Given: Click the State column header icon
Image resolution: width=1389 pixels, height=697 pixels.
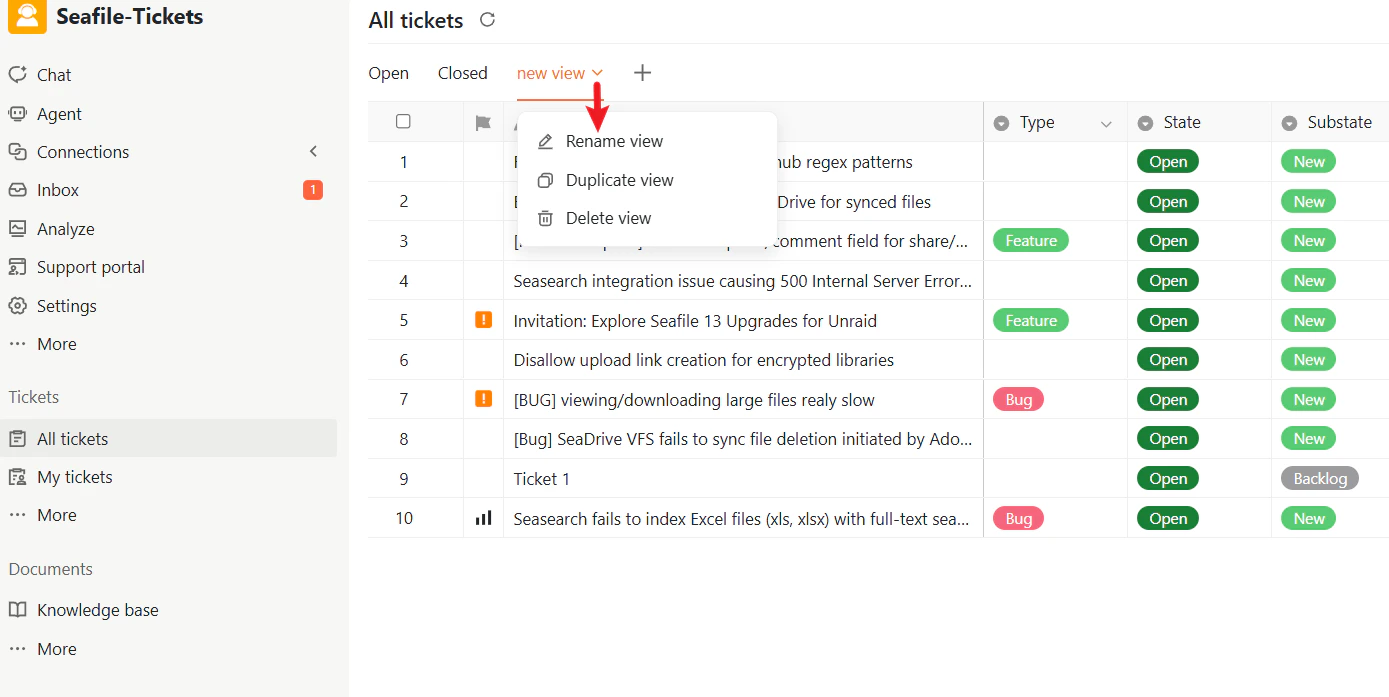Looking at the screenshot, I should 1145,123.
